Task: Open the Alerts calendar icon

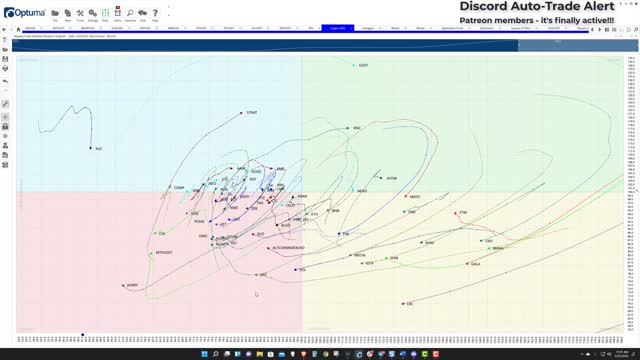Action: pyautogui.click(x=118, y=12)
